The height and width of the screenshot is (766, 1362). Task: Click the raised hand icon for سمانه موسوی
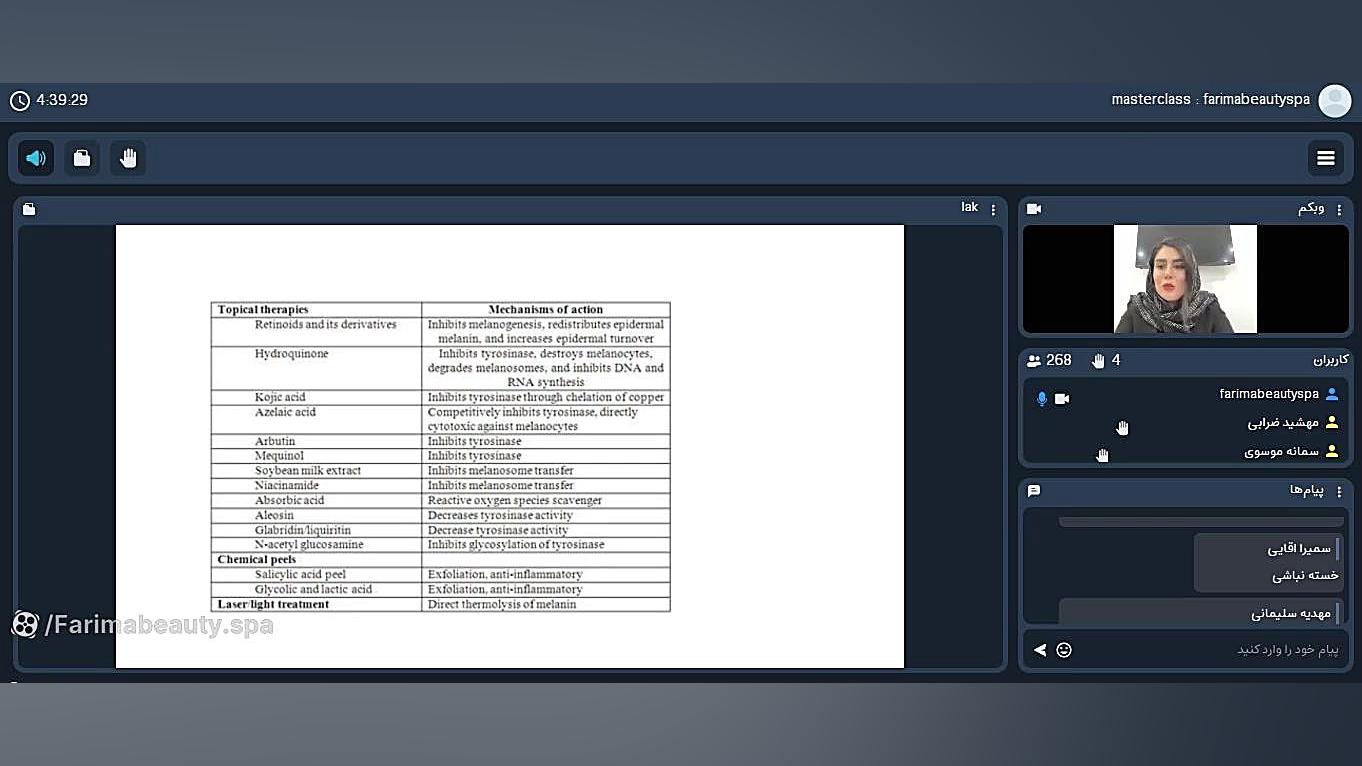tap(1102, 456)
